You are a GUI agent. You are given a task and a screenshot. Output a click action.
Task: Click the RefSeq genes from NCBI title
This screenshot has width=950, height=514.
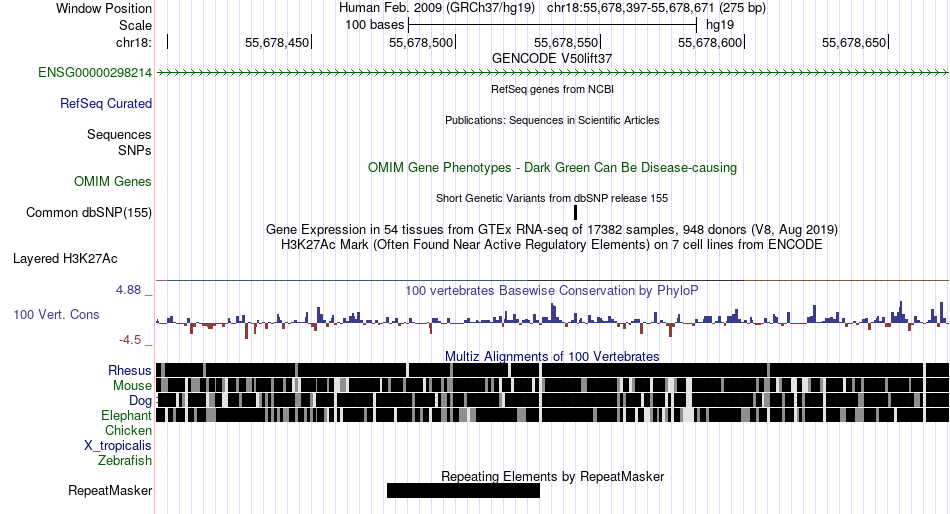[x=552, y=89]
